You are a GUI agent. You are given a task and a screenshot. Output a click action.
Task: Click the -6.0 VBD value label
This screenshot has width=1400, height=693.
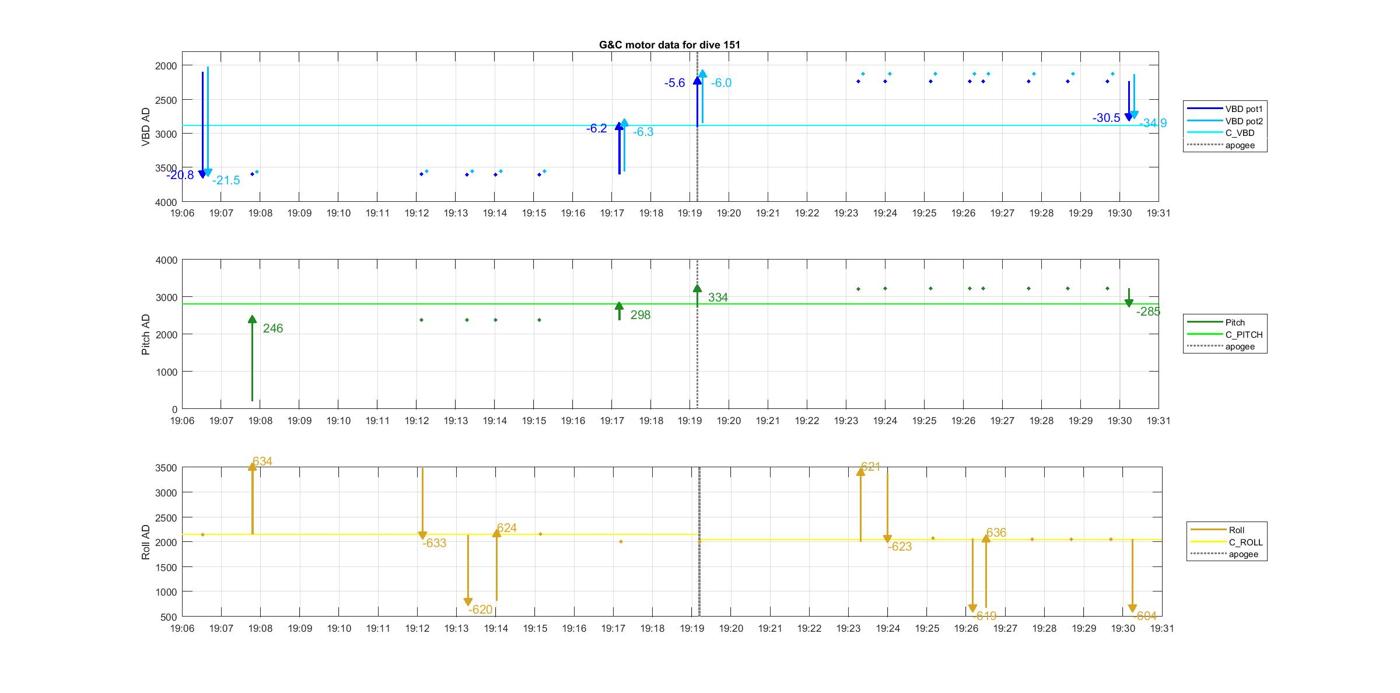pyautogui.click(x=721, y=83)
